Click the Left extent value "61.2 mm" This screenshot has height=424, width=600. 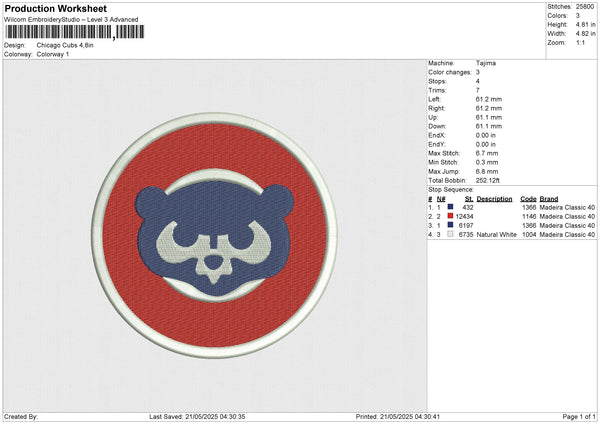489,99
